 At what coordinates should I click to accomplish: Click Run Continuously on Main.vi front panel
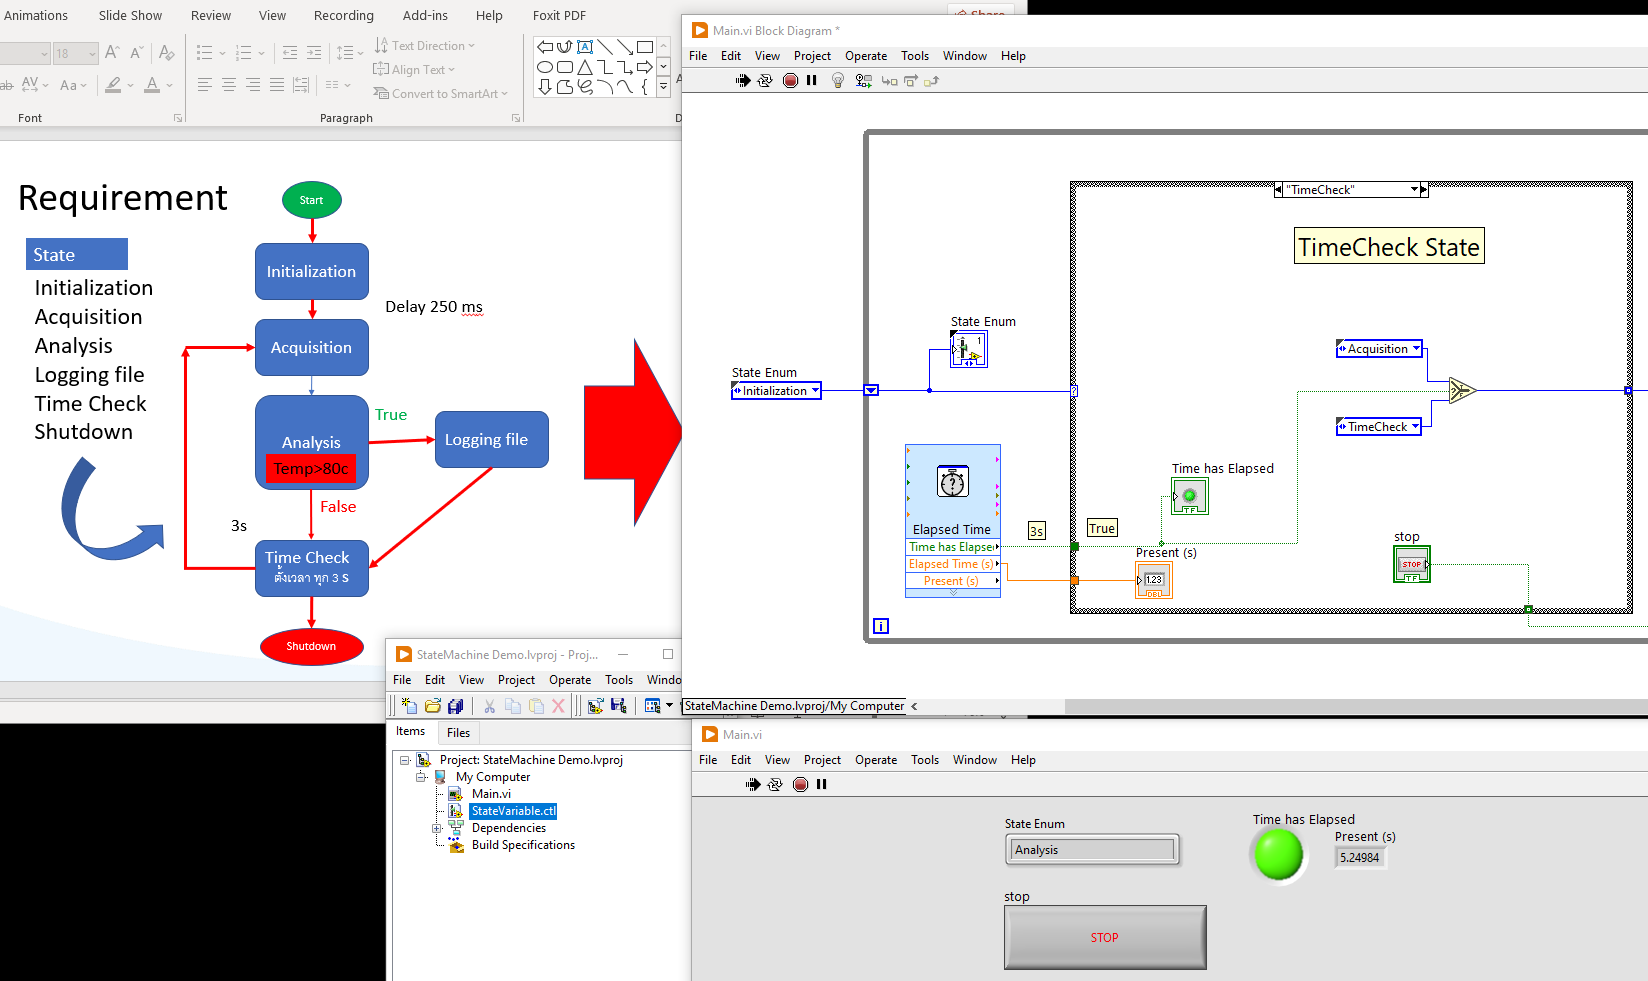(775, 784)
